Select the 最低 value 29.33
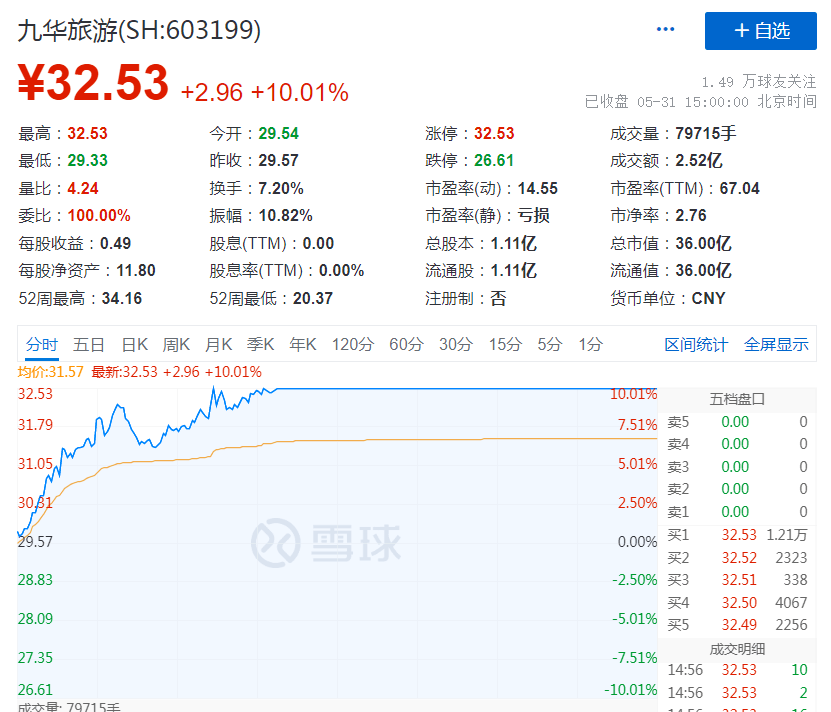The width and height of the screenshot is (831, 712). [87, 160]
